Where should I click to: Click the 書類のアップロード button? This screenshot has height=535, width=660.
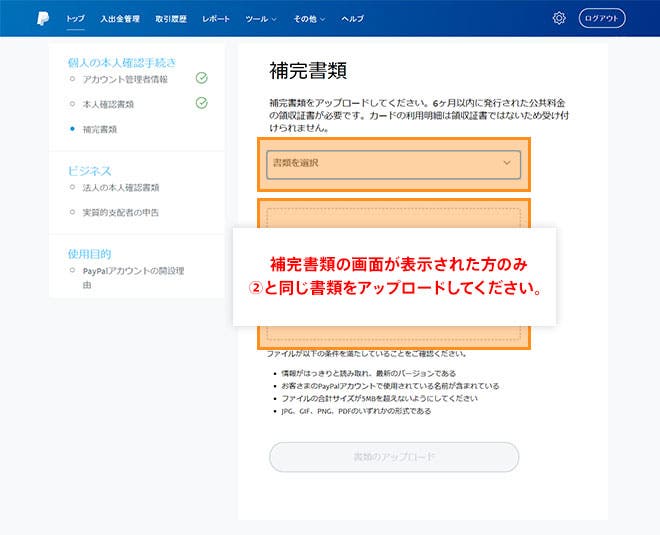pyautogui.click(x=394, y=457)
